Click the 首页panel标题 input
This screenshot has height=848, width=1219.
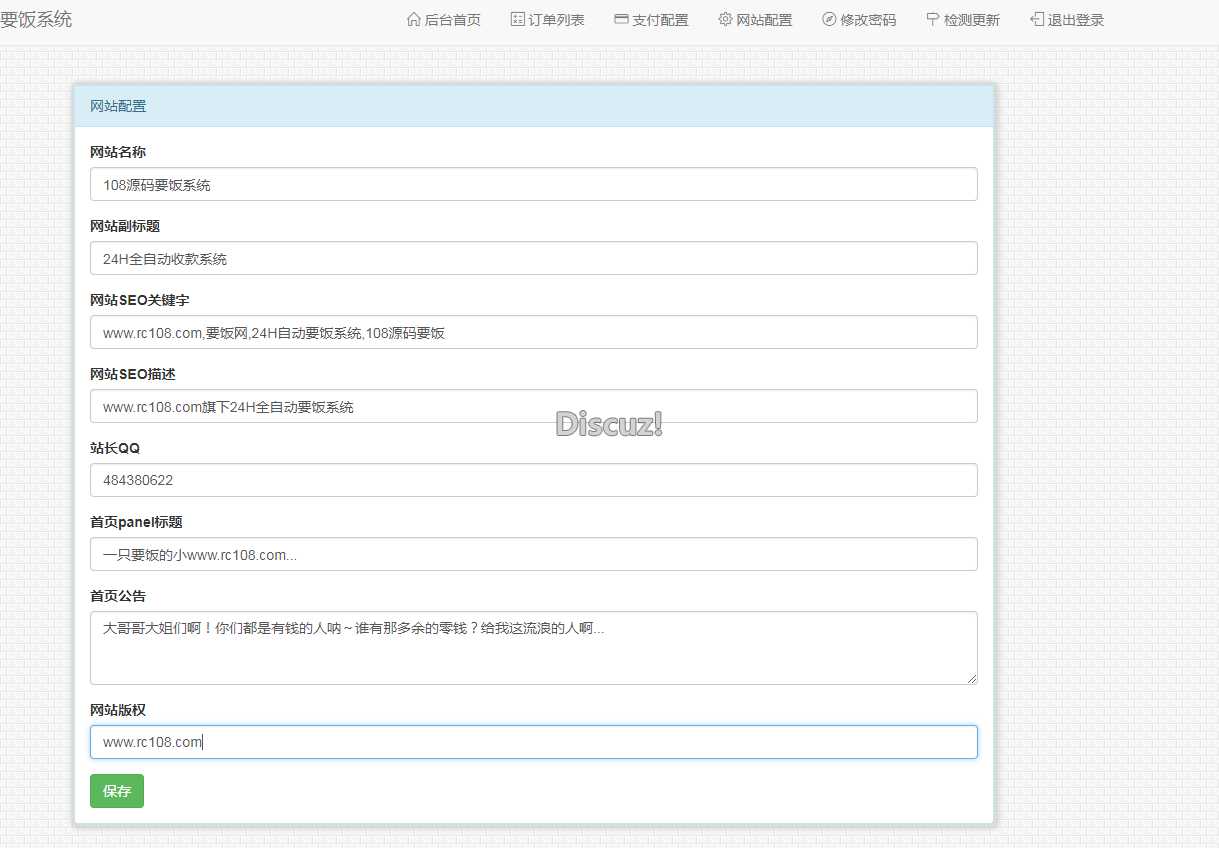[x=533, y=554]
